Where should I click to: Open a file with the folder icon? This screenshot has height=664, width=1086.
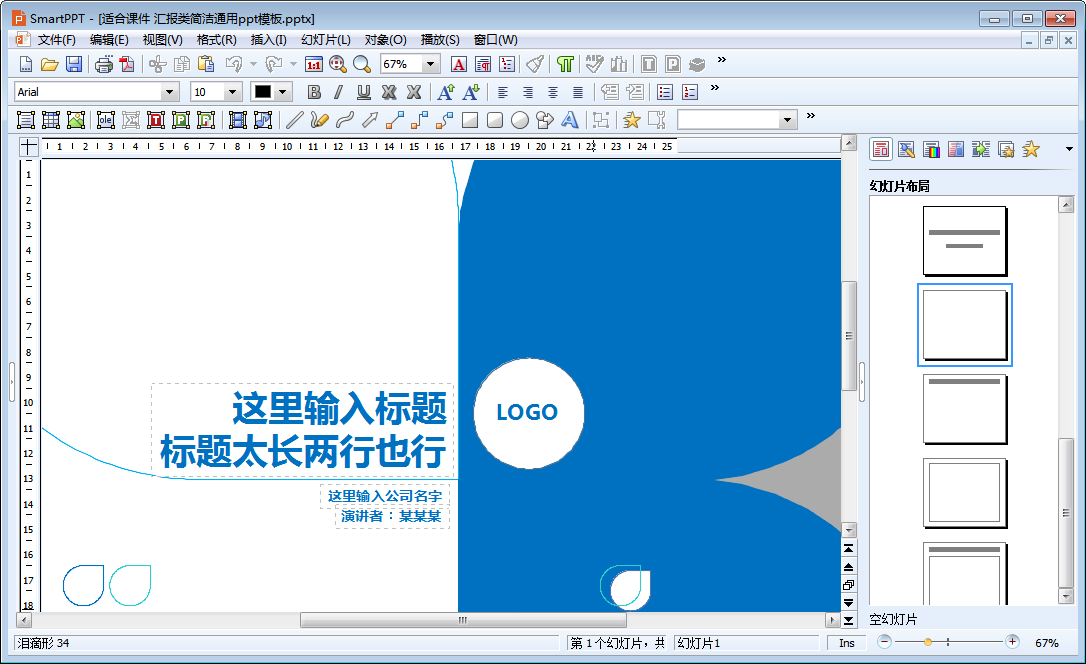49,64
